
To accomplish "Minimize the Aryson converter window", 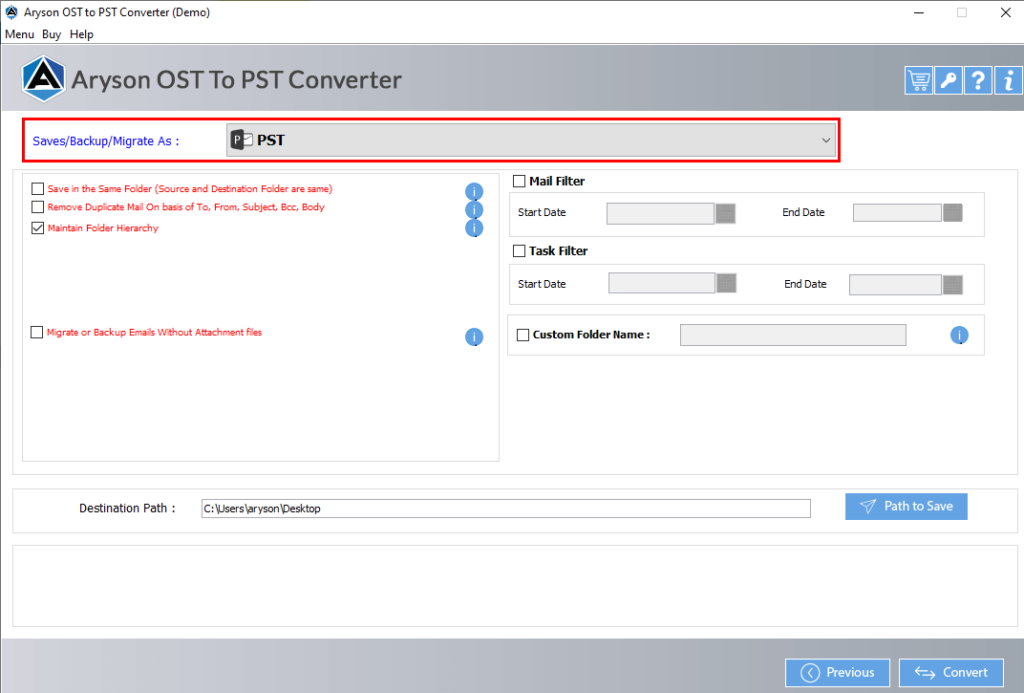I will point(919,12).
